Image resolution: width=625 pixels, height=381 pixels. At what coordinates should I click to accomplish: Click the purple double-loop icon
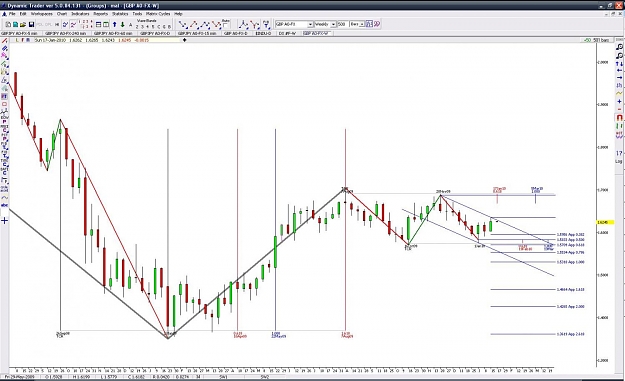[377, 24]
